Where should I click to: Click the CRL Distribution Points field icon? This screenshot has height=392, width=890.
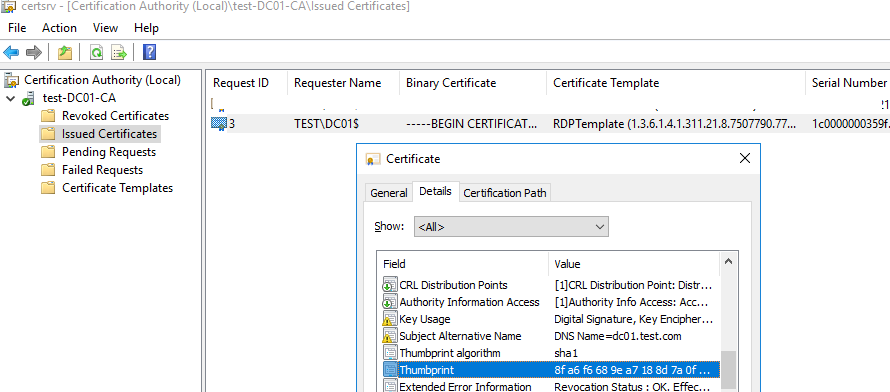pos(390,285)
